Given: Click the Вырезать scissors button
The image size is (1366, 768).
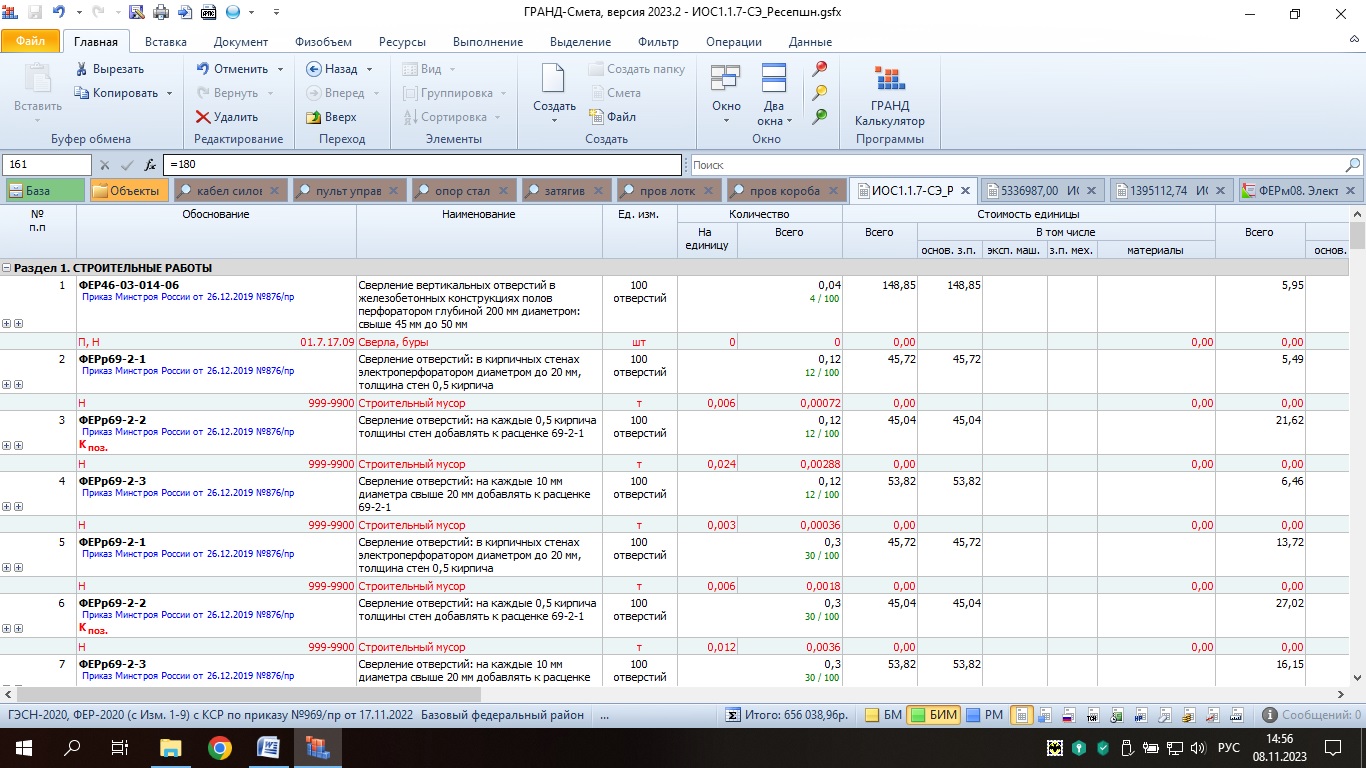Looking at the screenshot, I should pyautogui.click(x=110, y=69).
